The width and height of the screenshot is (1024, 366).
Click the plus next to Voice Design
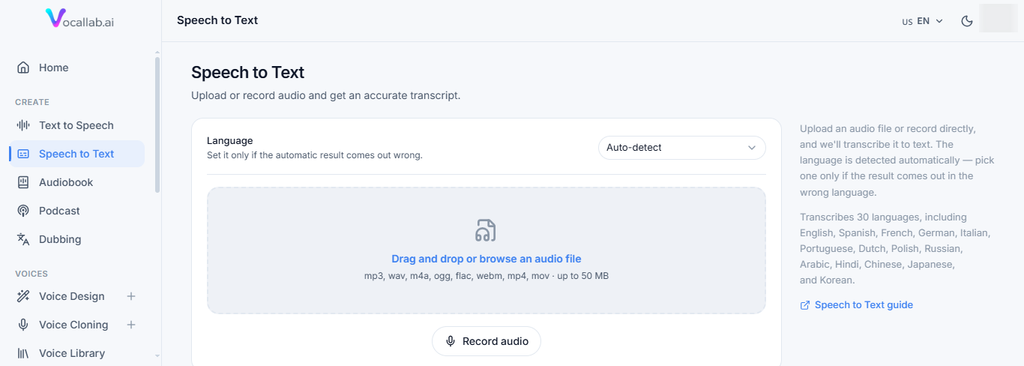[131, 297]
